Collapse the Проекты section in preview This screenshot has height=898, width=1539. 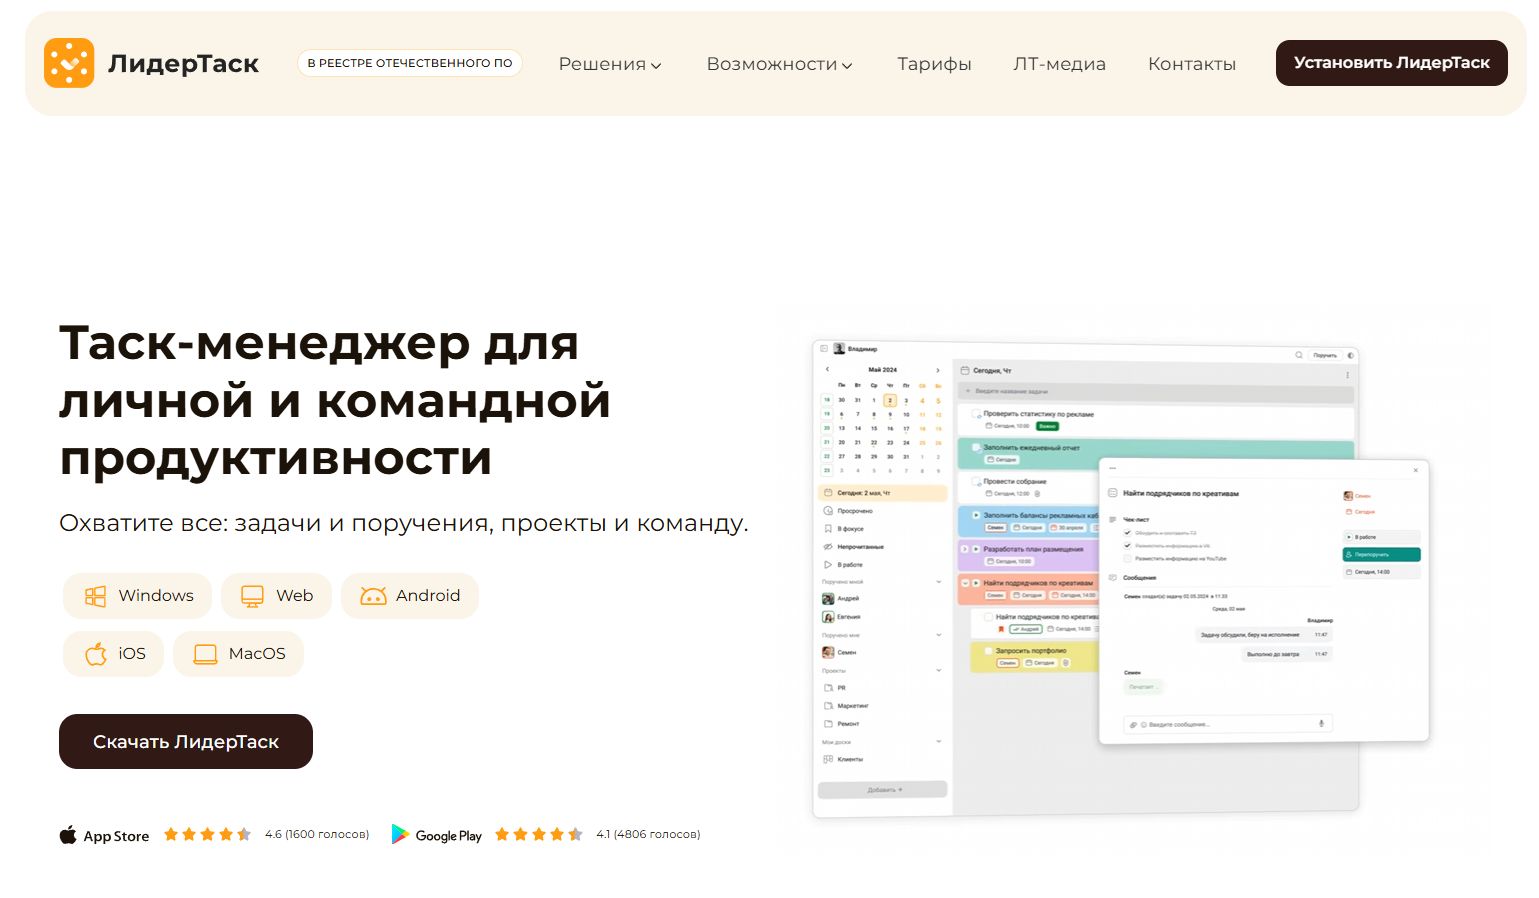[938, 670]
